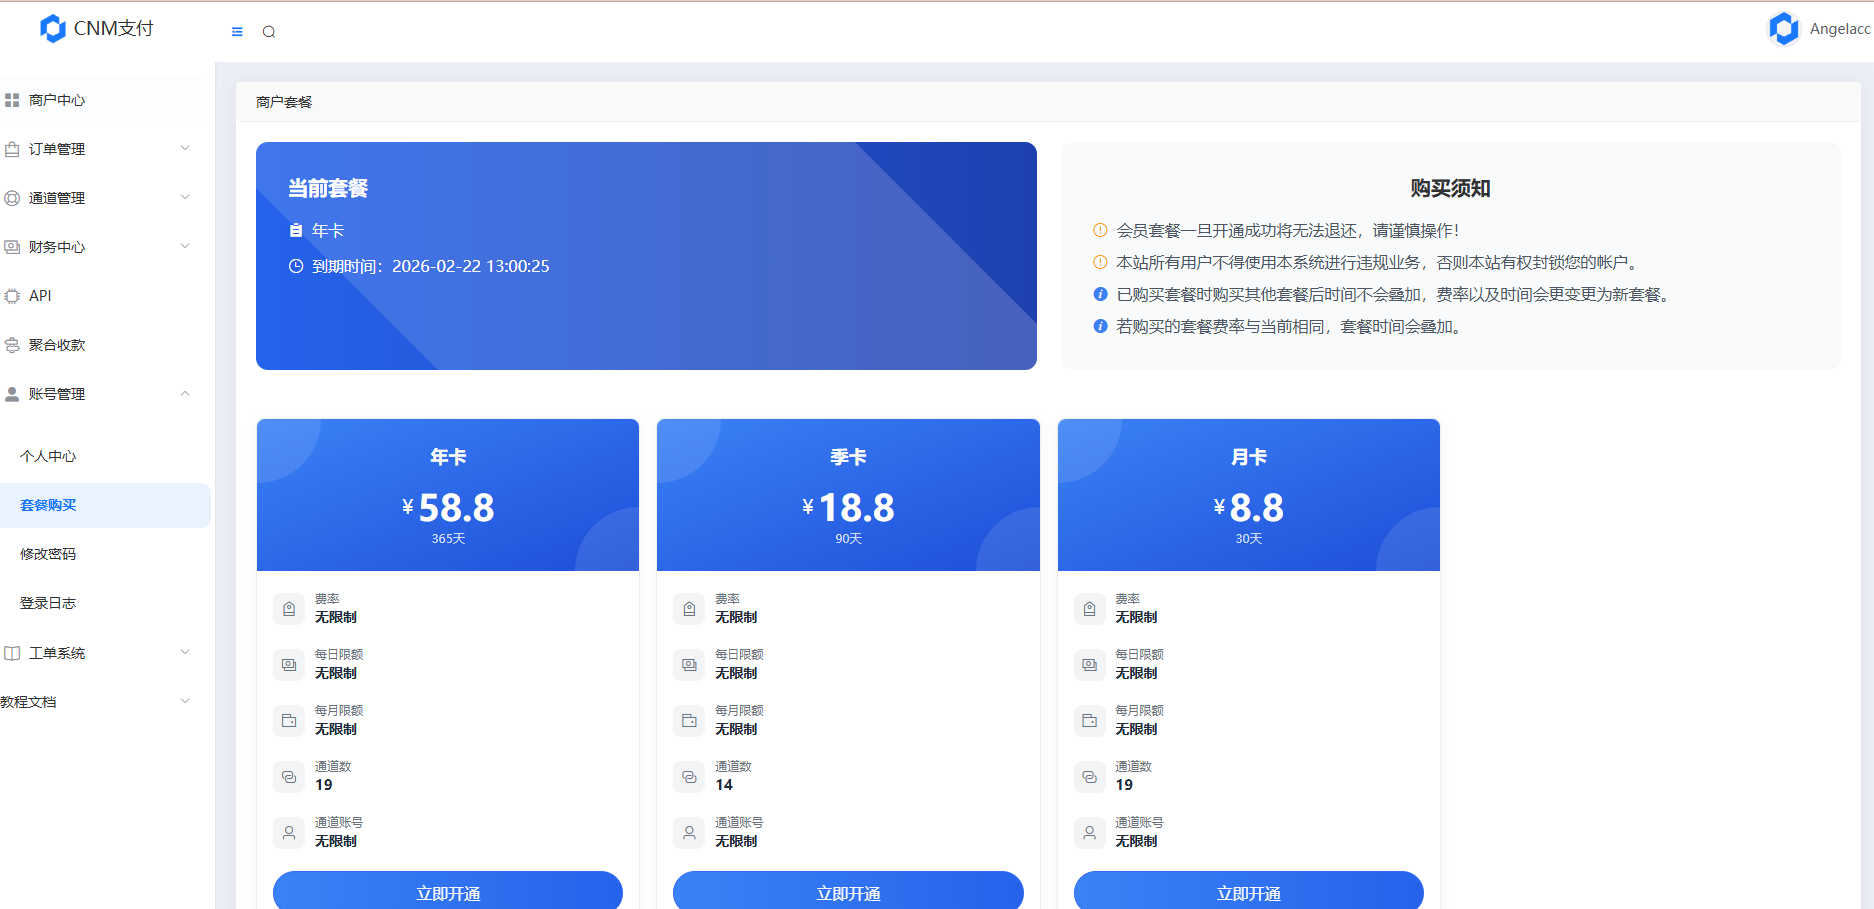Click the 月卡 ¥8.8 price header
The image size is (1874, 909).
(1249, 495)
